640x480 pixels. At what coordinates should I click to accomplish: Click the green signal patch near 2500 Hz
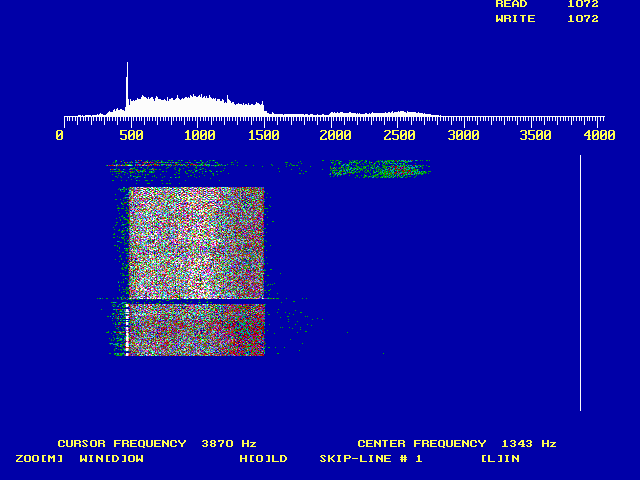tap(380, 169)
